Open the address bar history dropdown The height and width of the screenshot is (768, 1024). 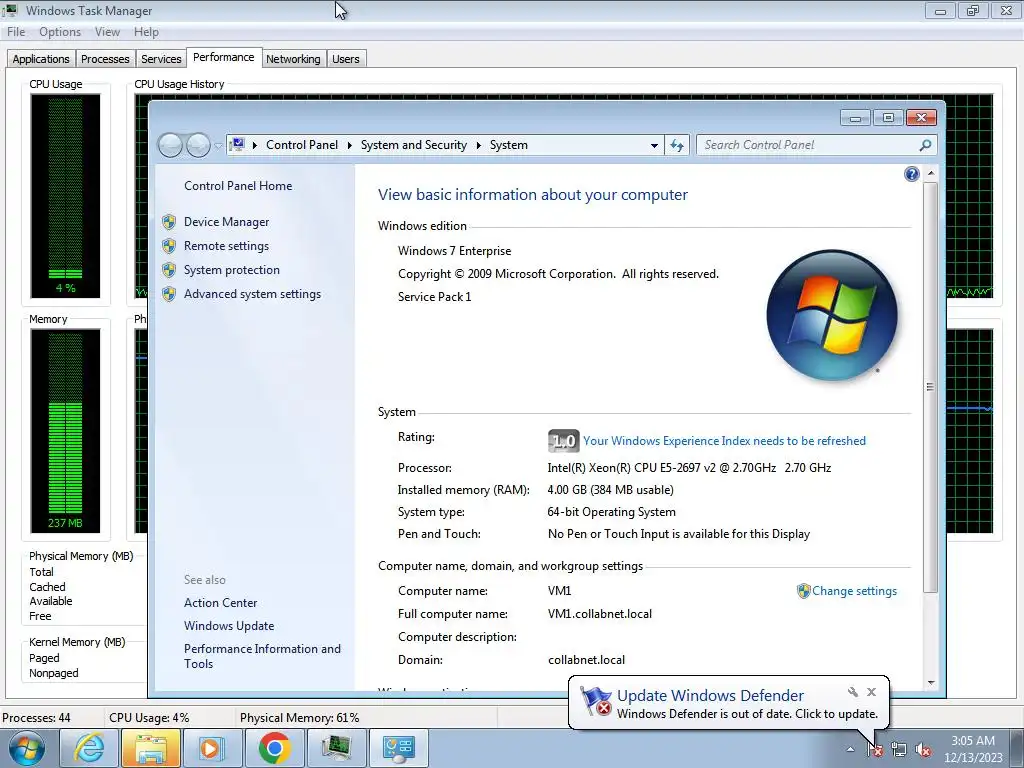pyautogui.click(x=654, y=146)
